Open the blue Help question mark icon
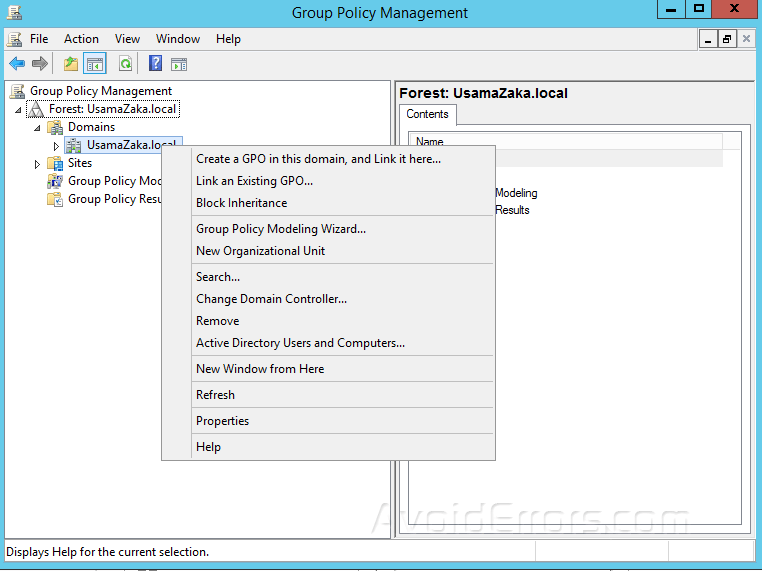This screenshot has width=762, height=571. point(156,64)
